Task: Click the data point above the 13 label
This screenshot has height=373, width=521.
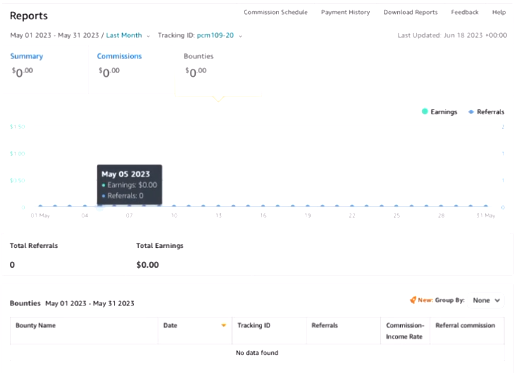Action: [x=218, y=206]
